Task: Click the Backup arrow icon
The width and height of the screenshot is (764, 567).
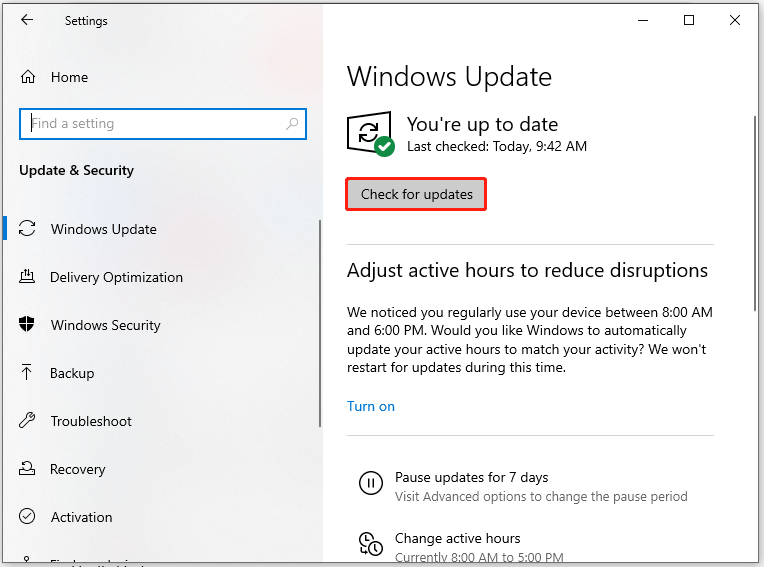Action: click(x=27, y=372)
